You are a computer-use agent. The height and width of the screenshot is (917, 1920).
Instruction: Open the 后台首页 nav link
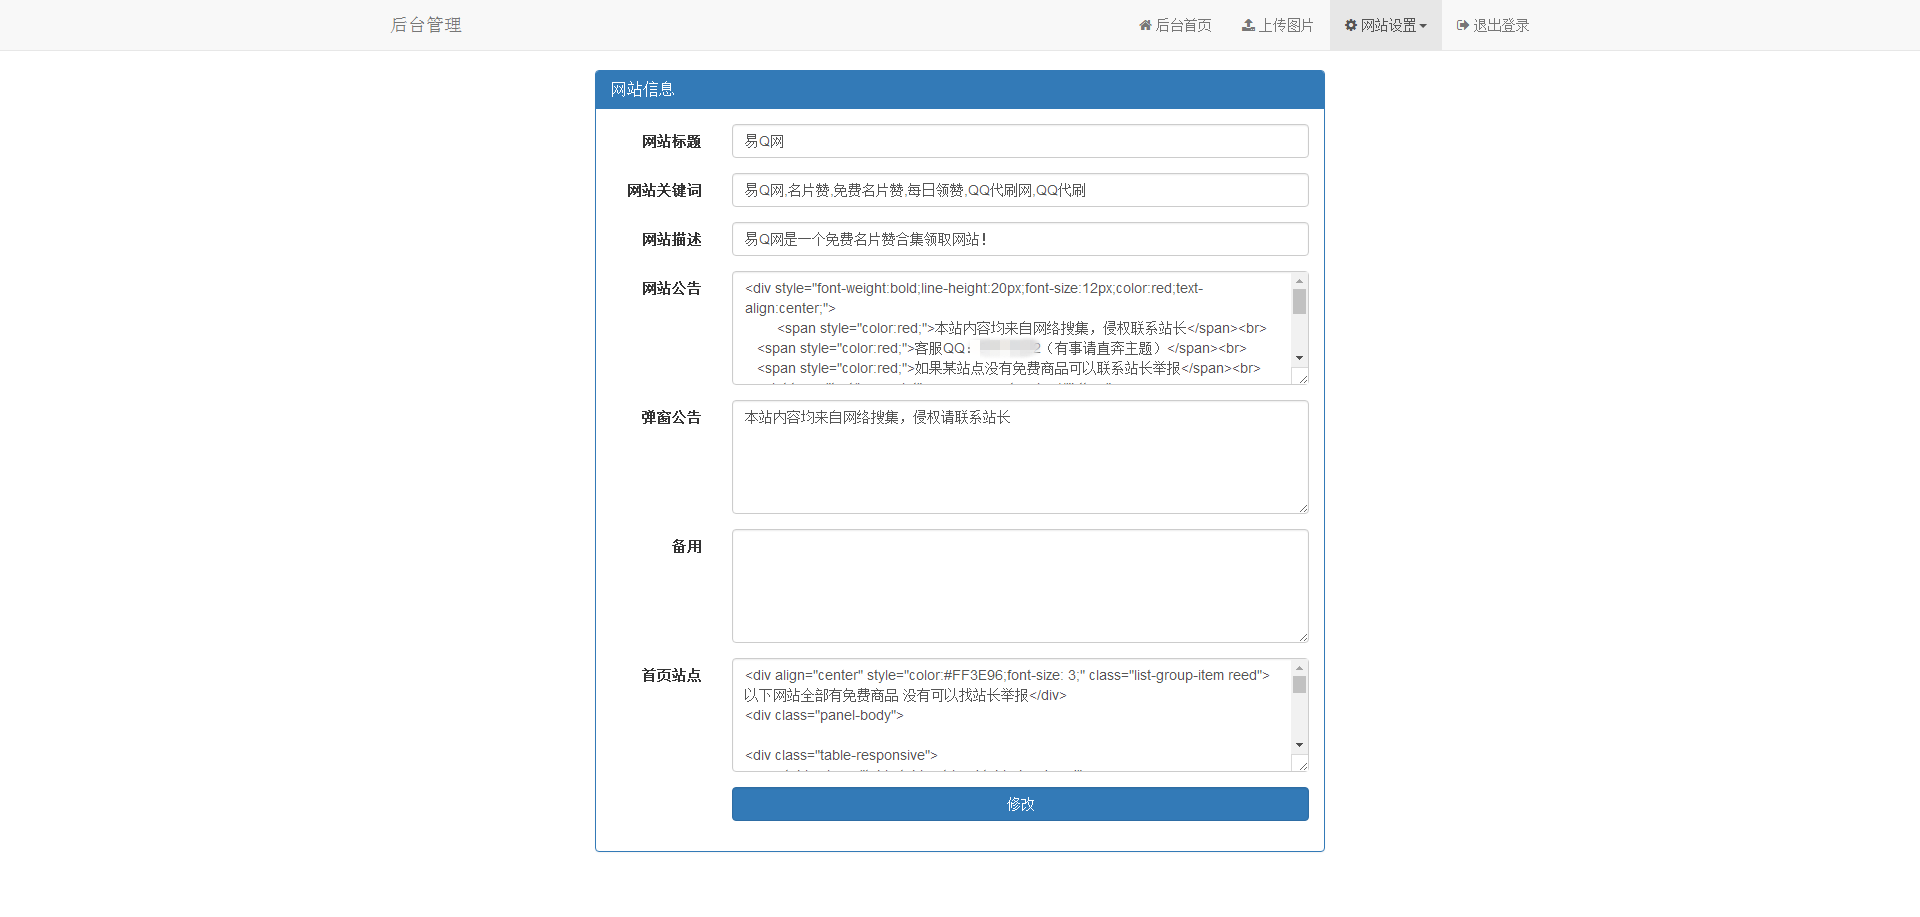pos(1184,25)
